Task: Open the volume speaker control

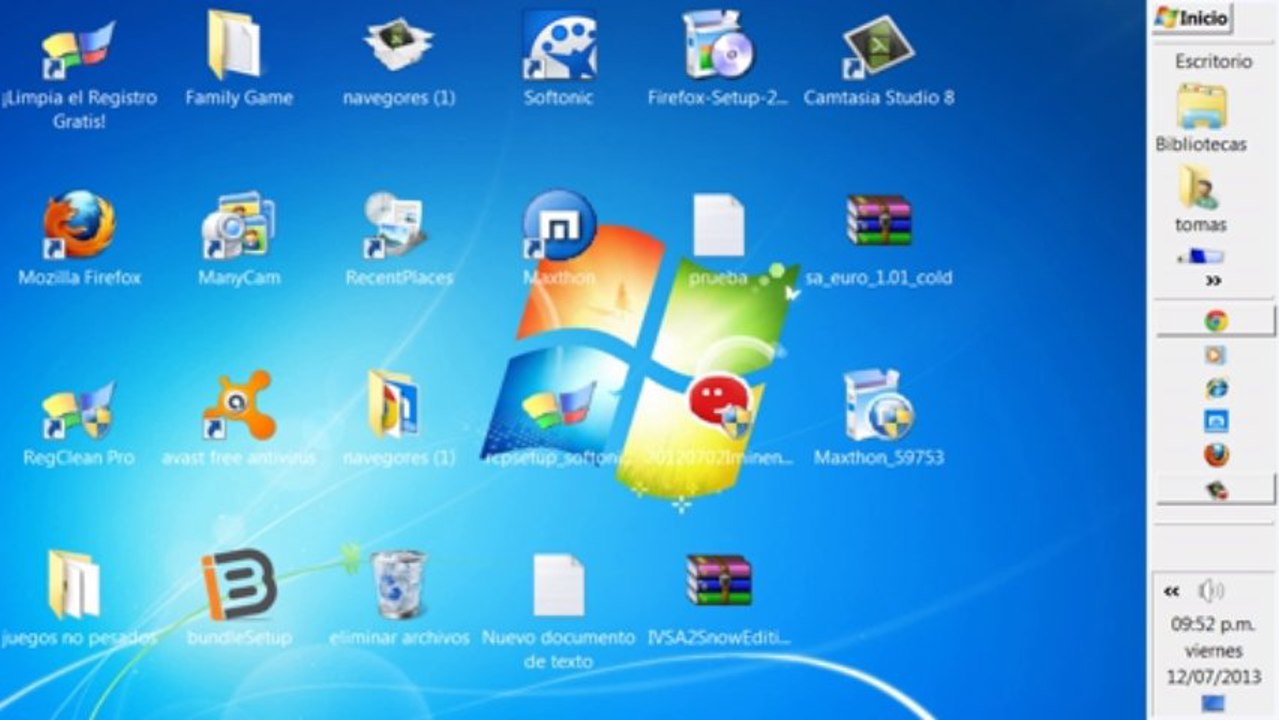Action: pyautogui.click(x=1211, y=591)
